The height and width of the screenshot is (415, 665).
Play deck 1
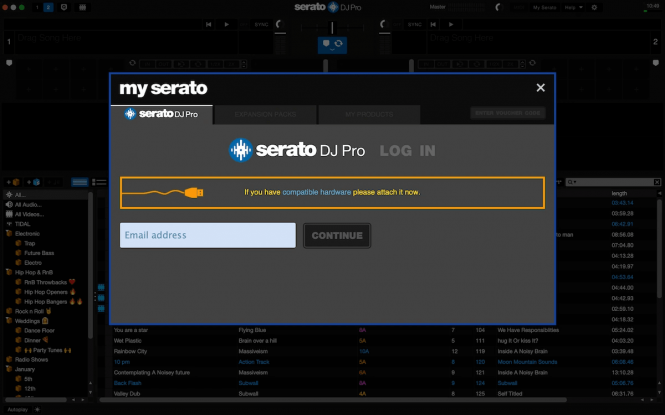point(226,25)
